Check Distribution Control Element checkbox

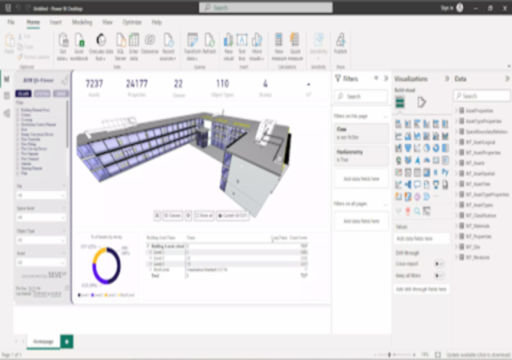pos(18,124)
